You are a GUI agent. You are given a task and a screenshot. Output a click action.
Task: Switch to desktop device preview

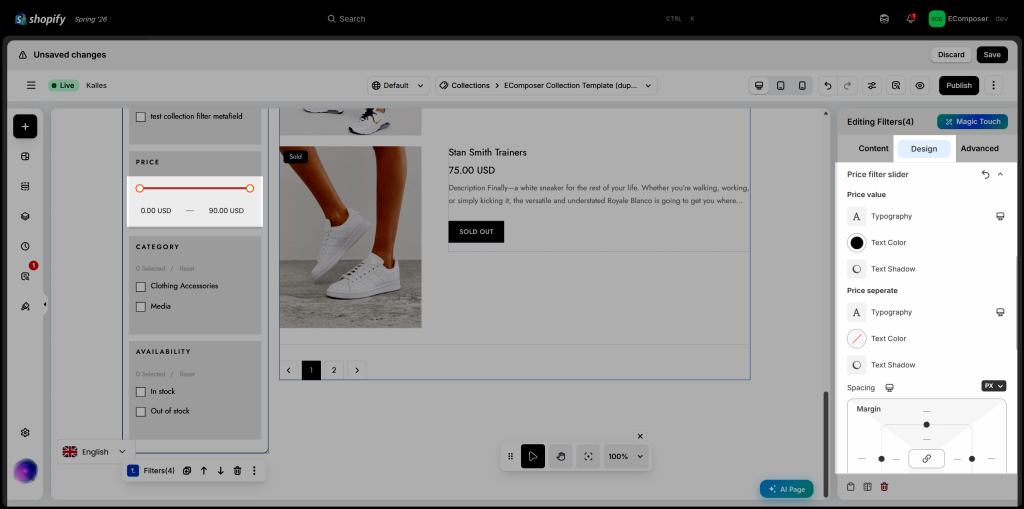coord(759,85)
